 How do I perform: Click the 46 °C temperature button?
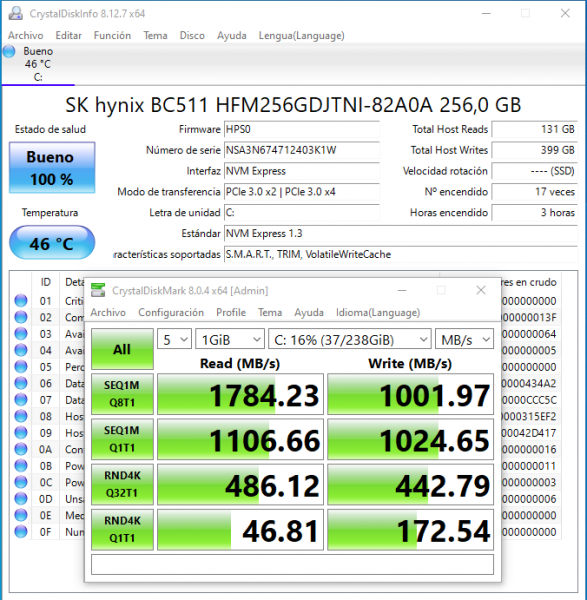(52, 243)
